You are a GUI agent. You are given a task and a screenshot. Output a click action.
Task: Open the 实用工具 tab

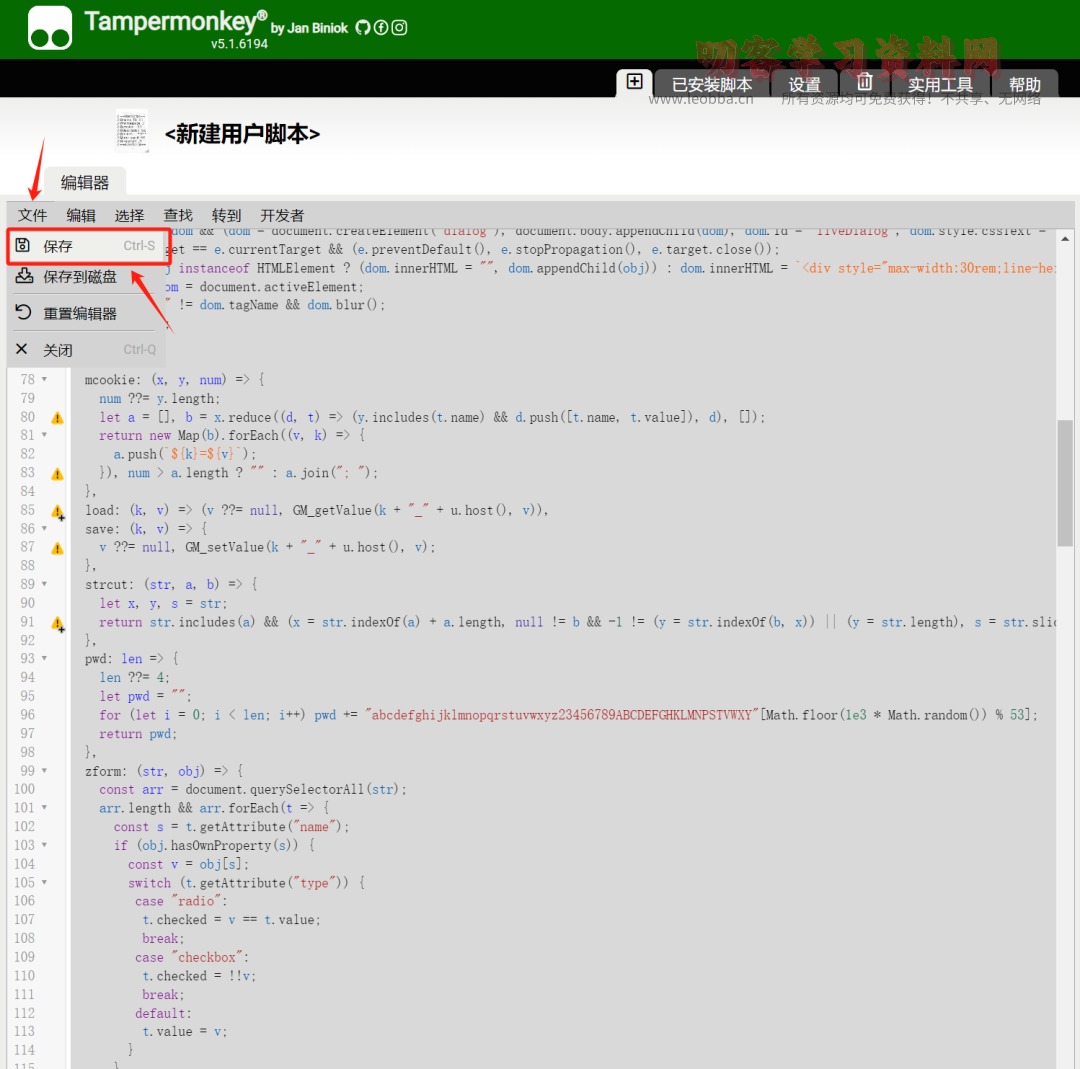coord(940,85)
